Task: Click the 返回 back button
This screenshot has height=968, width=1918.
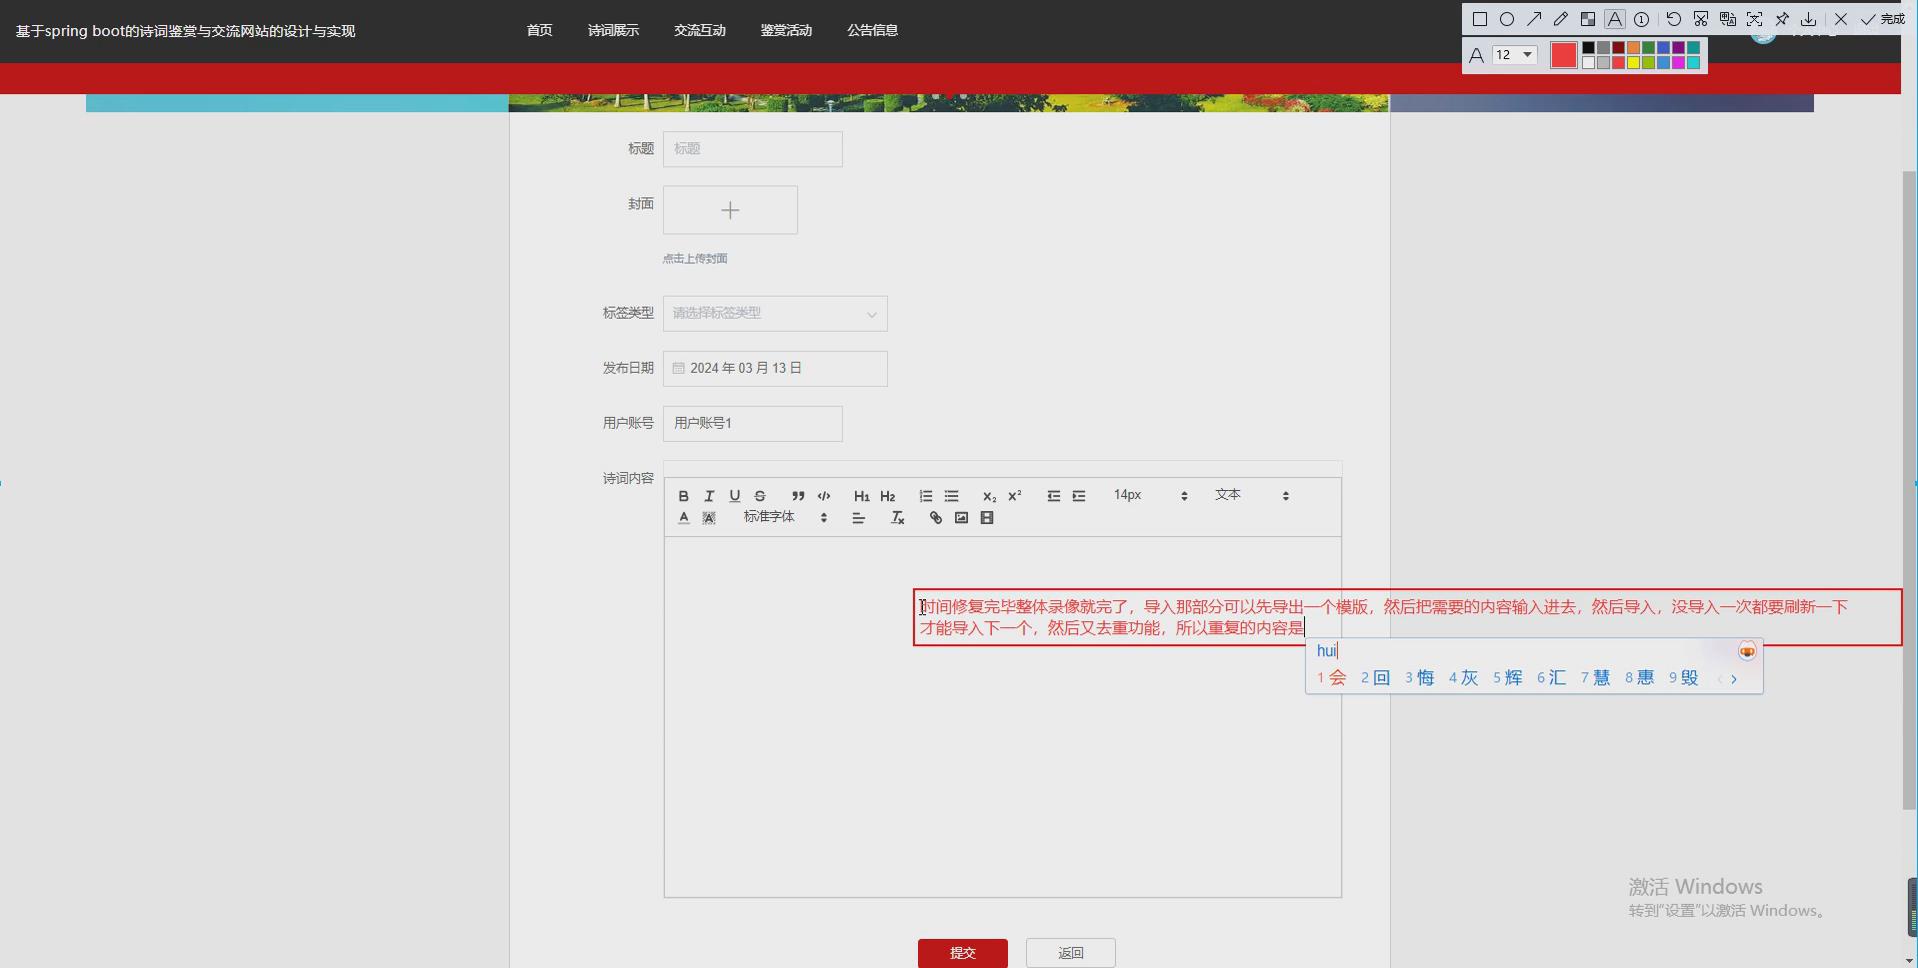Action: point(1071,953)
